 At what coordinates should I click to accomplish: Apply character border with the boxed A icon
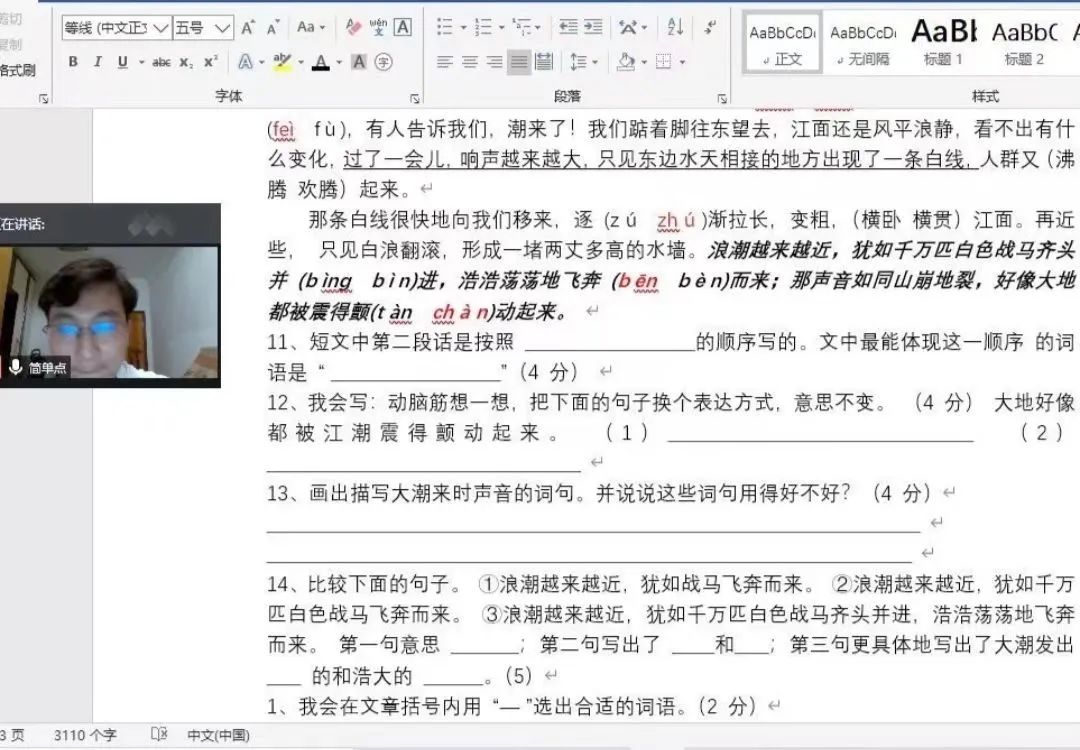point(403,28)
